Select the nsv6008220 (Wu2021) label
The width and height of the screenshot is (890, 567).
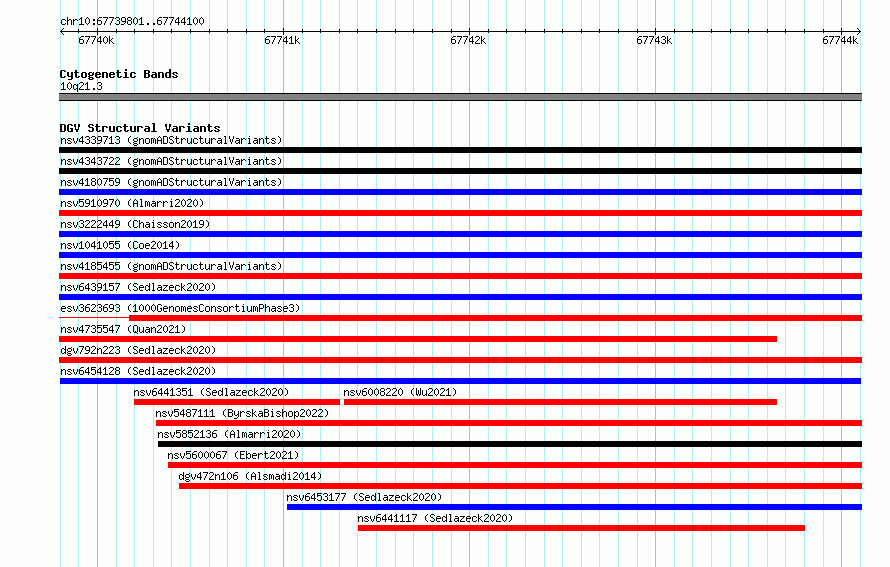tap(400, 392)
